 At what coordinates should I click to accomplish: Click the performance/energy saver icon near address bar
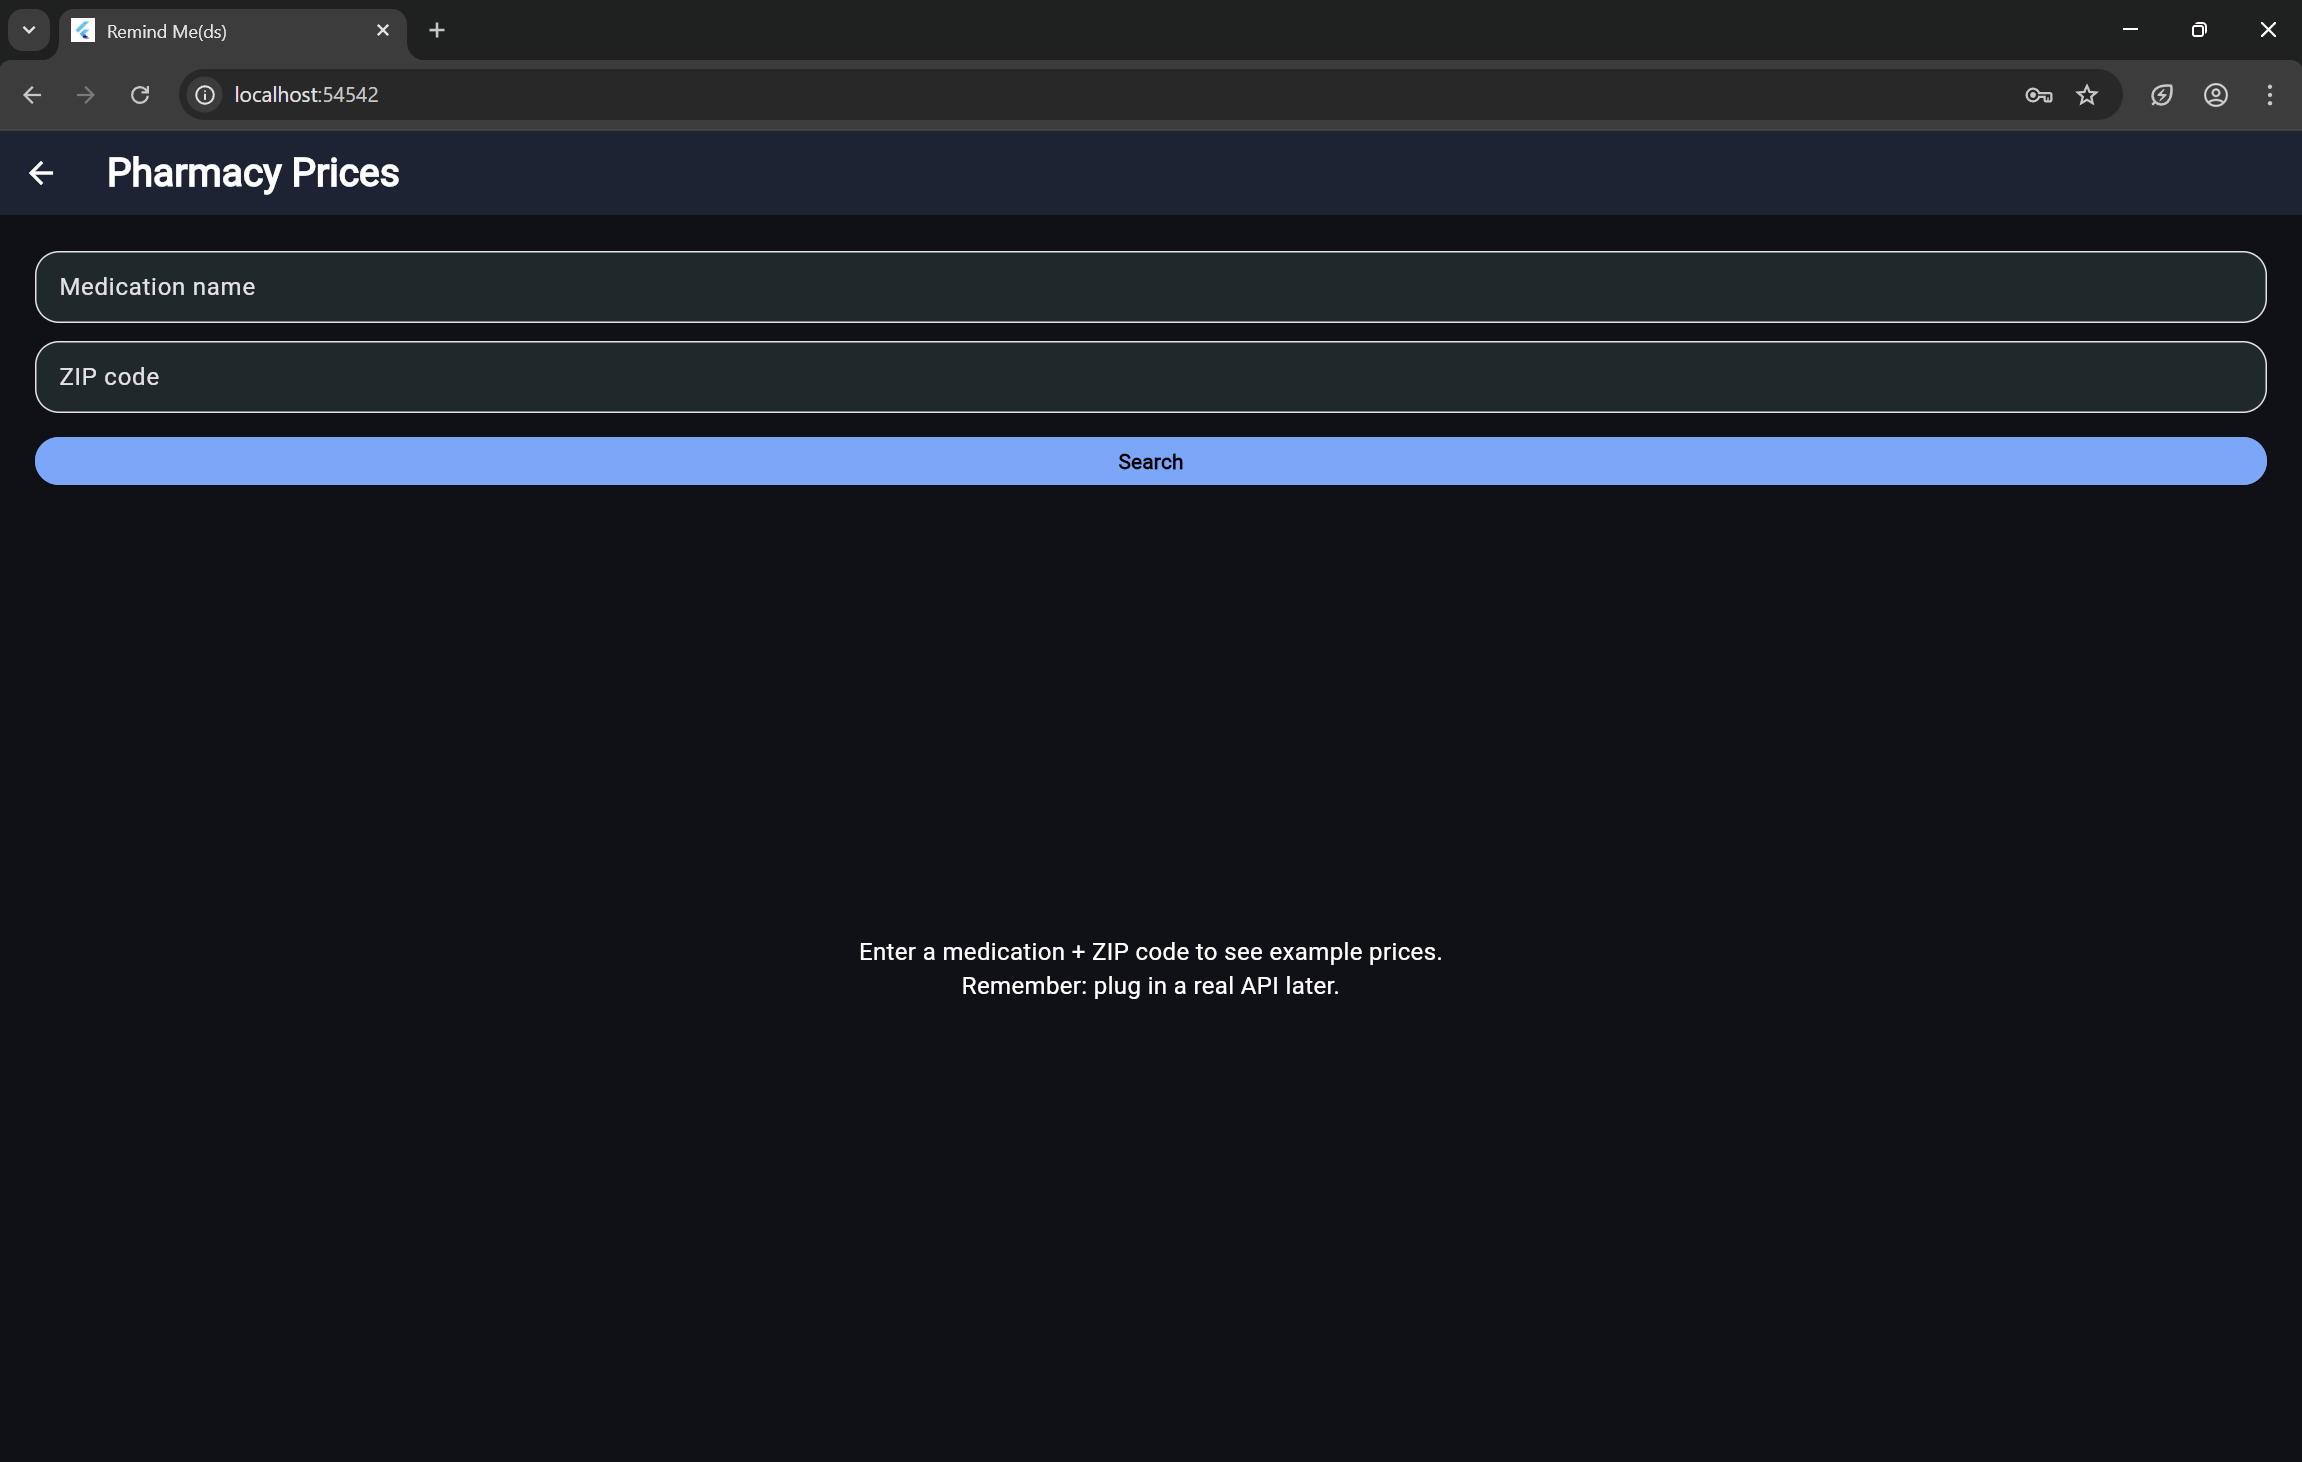tap(2162, 94)
